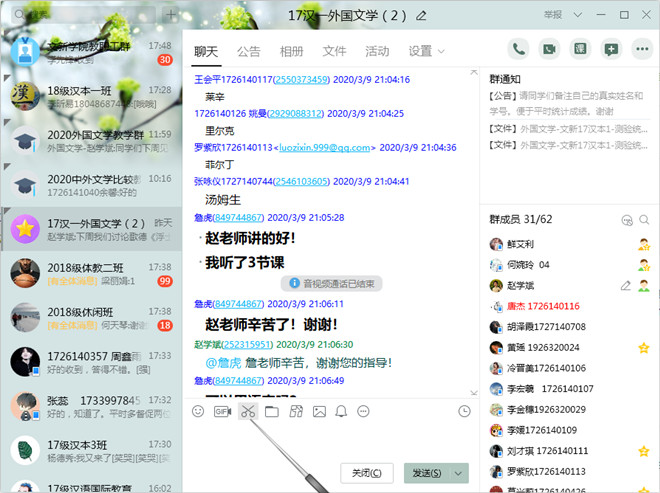This screenshot has width=660, height=493.
Task: Expand the 设置 settings dropdown tab
Action: coord(427,51)
